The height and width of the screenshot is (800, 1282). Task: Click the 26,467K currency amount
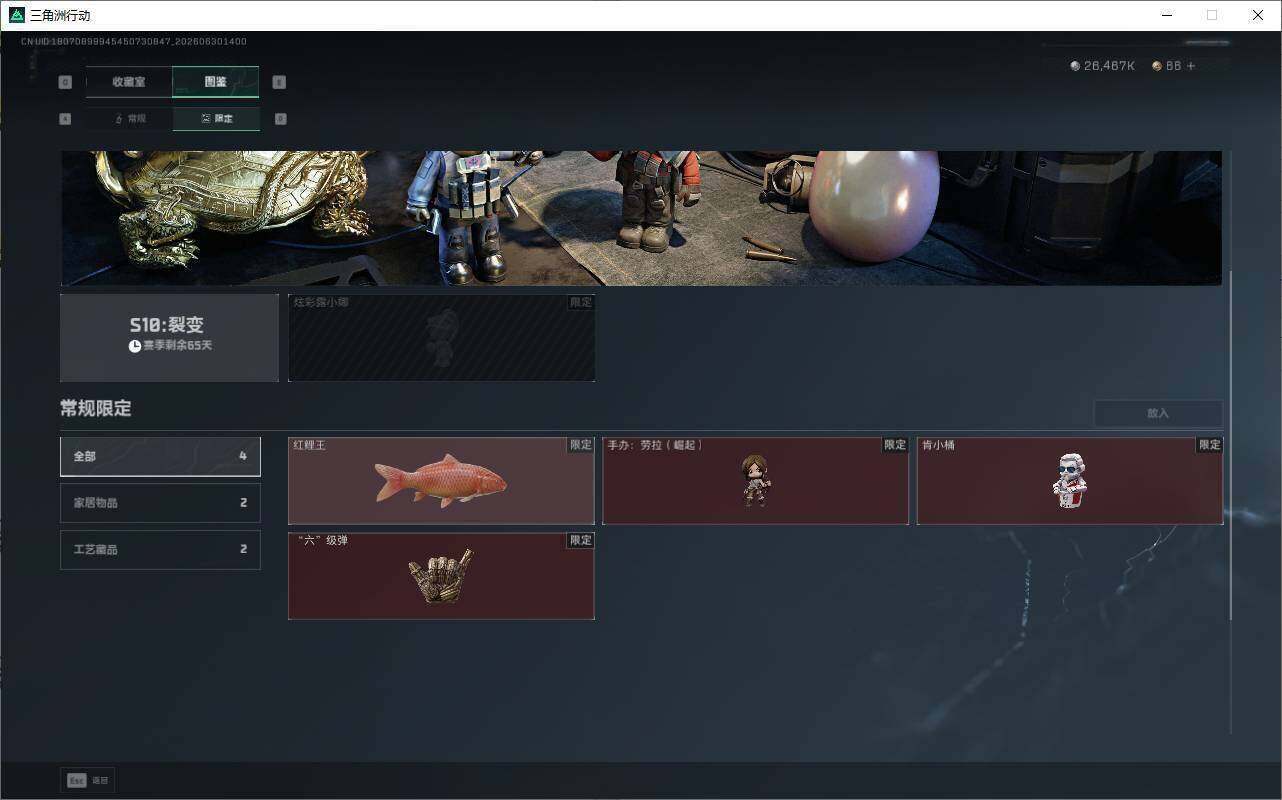[x=1109, y=66]
